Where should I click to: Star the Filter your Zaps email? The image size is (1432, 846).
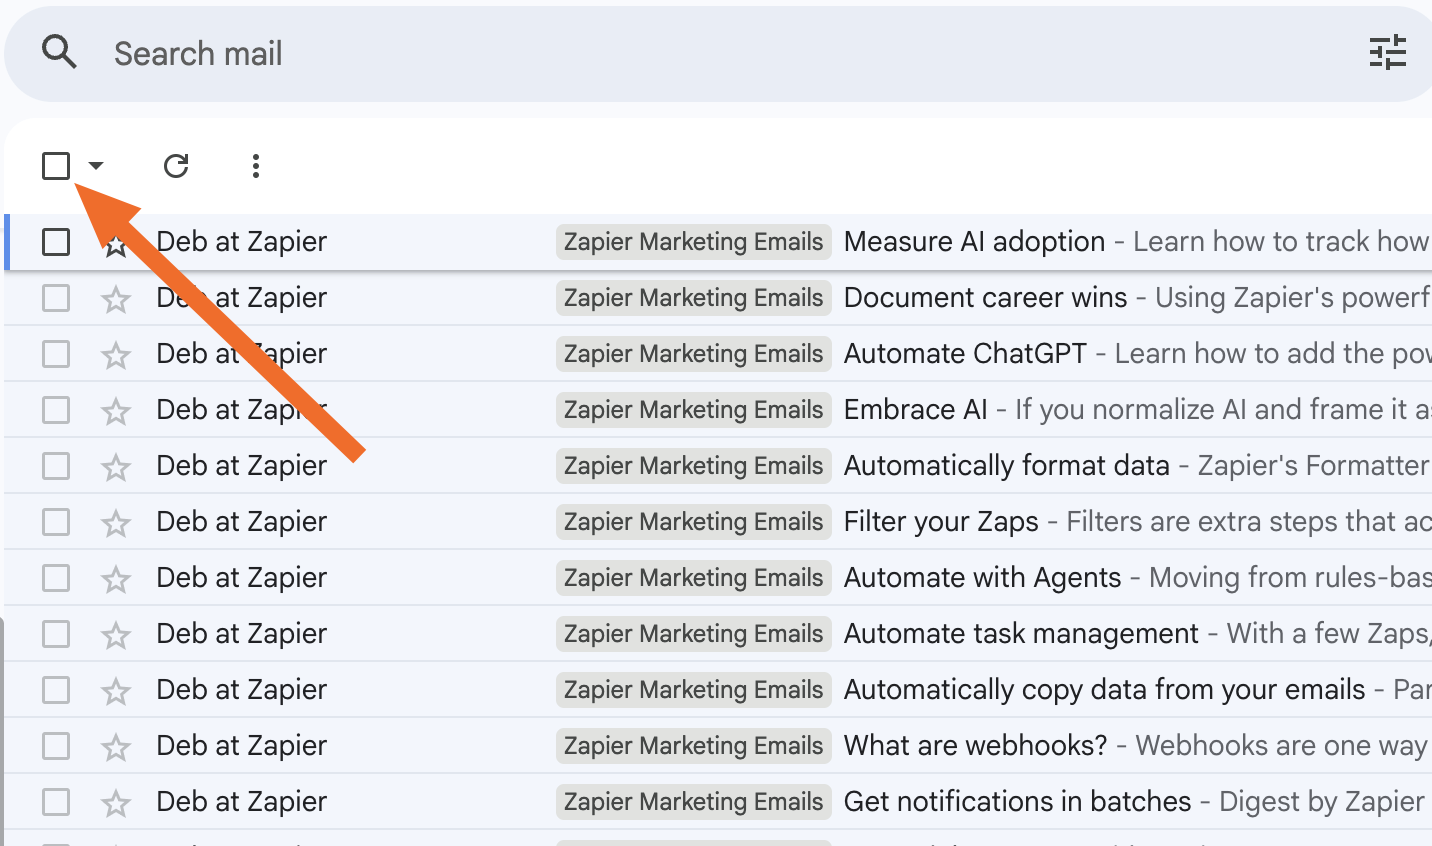click(116, 523)
